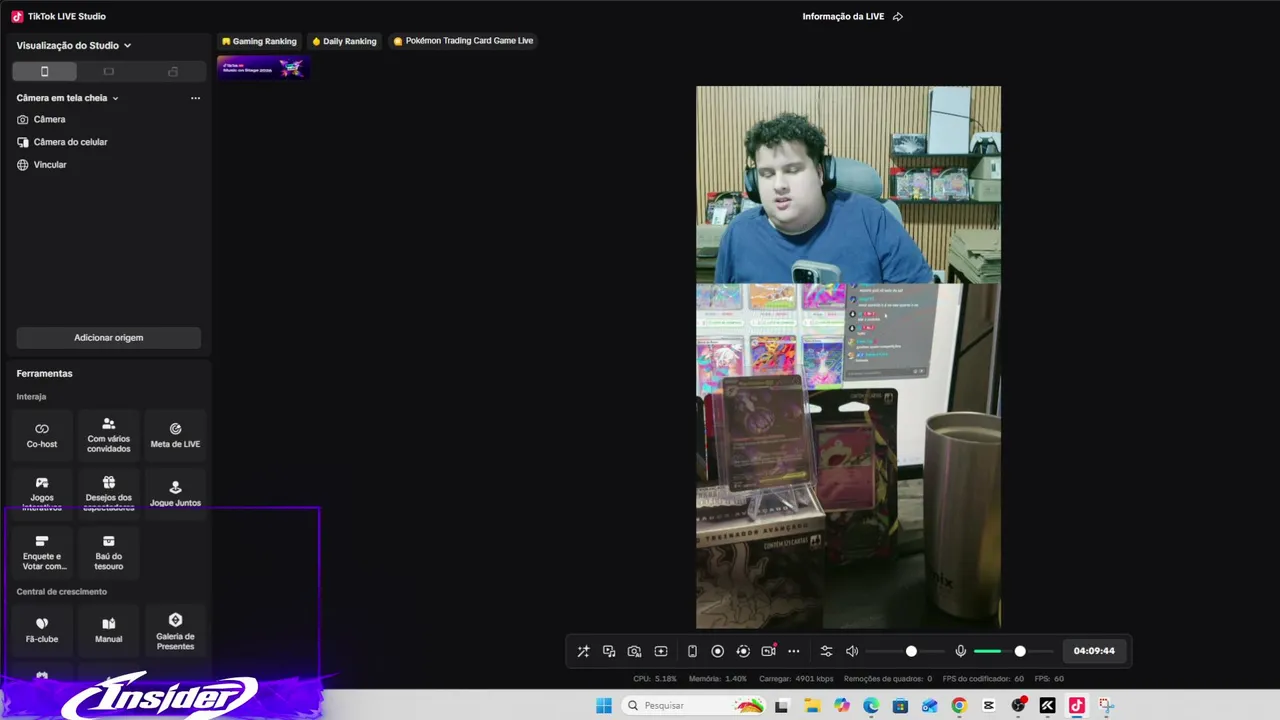Open the Fã-clube tool

coord(42,630)
